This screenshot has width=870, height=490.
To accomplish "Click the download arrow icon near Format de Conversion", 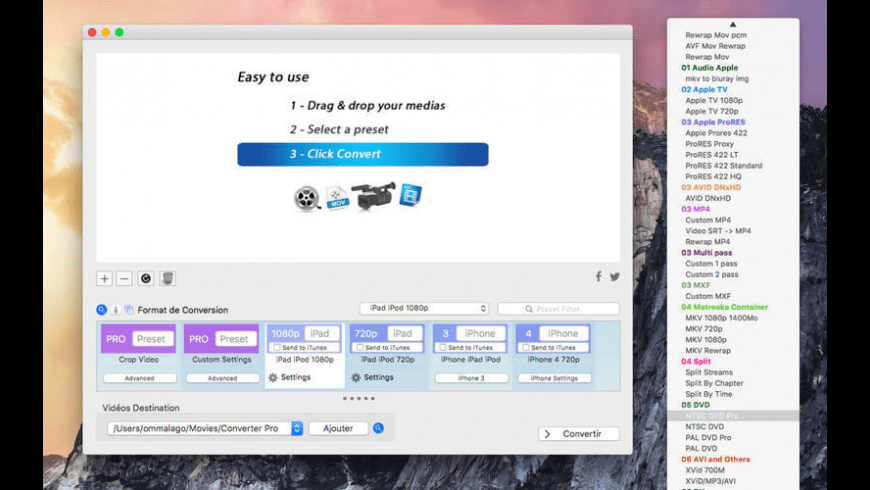I will pyautogui.click(x=115, y=310).
